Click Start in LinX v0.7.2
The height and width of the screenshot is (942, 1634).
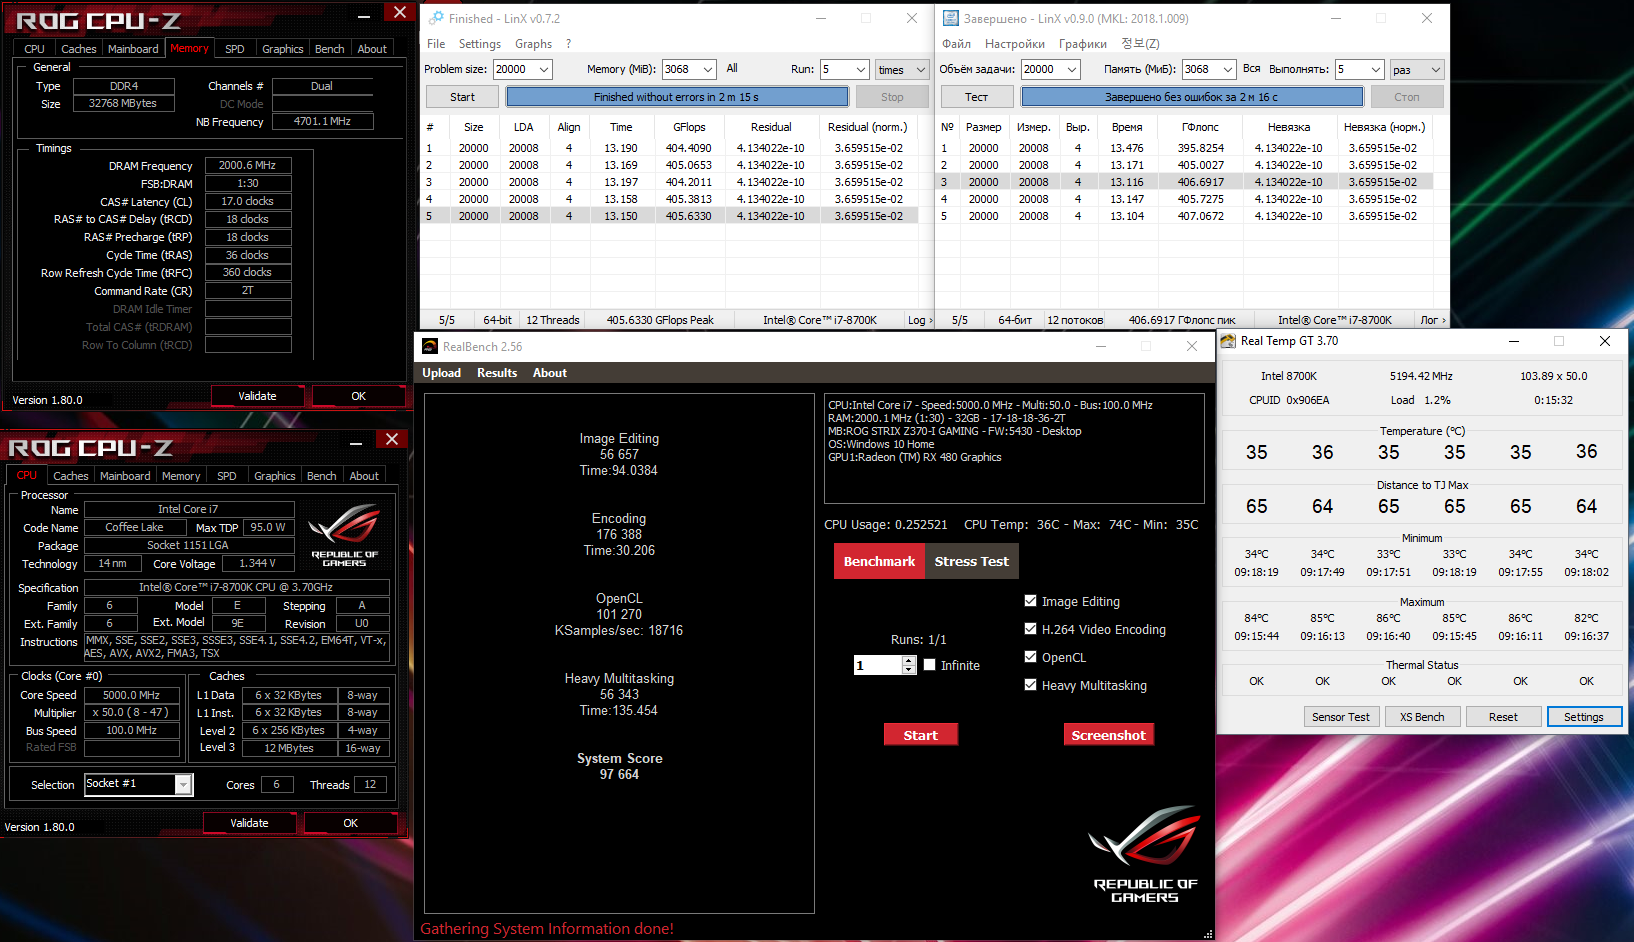tap(462, 97)
